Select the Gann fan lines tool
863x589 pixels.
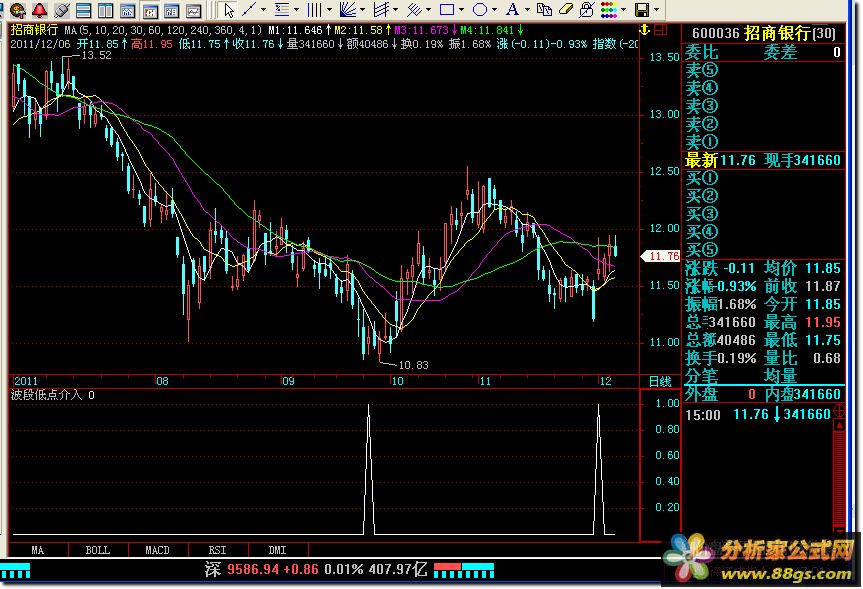tap(348, 9)
